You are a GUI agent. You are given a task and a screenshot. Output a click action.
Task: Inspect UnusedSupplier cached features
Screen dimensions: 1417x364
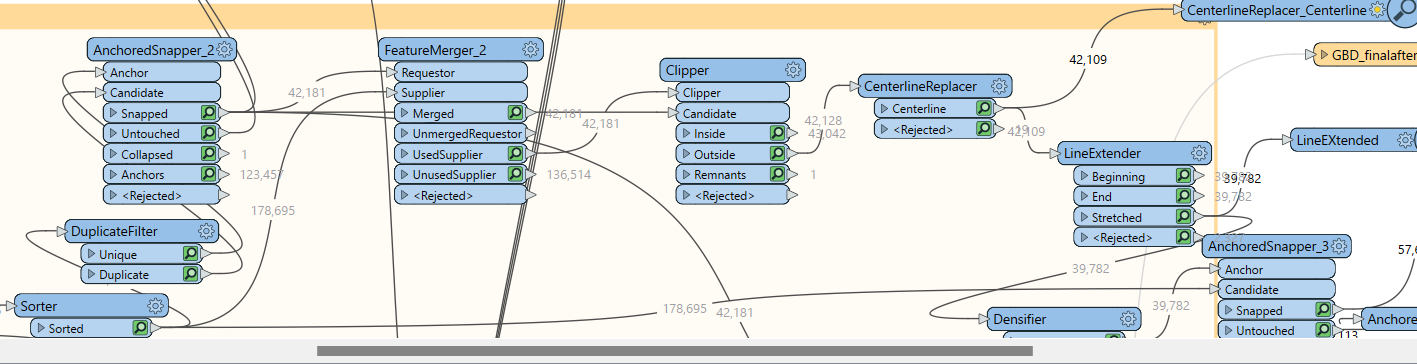pyautogui.click(x=516, y=174)
